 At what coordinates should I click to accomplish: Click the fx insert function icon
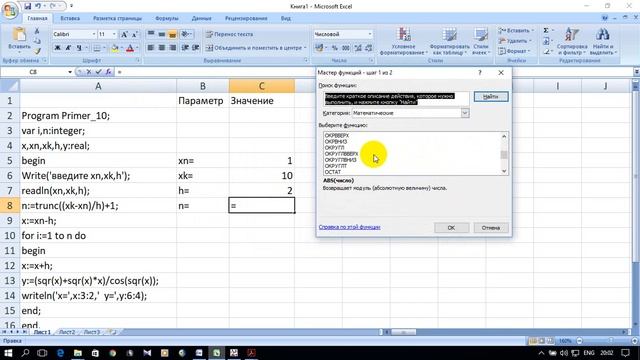coord(108,72)
